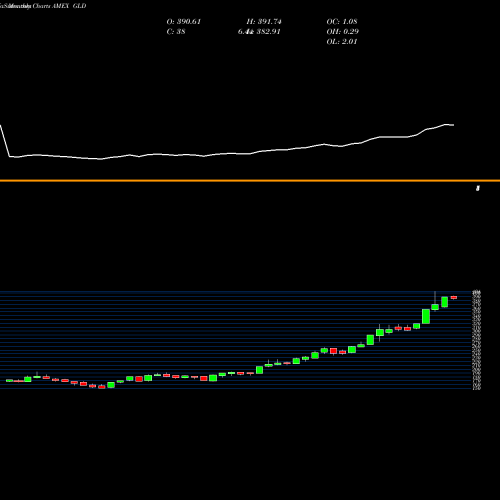Select the OL: 2.01 reading
This screenshot has height=500, width=500.
click(x=342, y=42)
